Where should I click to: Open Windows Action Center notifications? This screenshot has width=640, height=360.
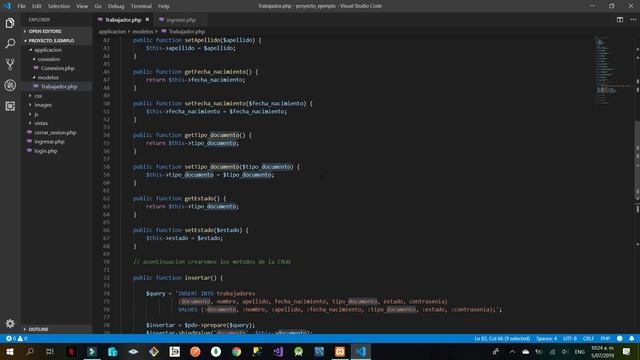(626, 351)
